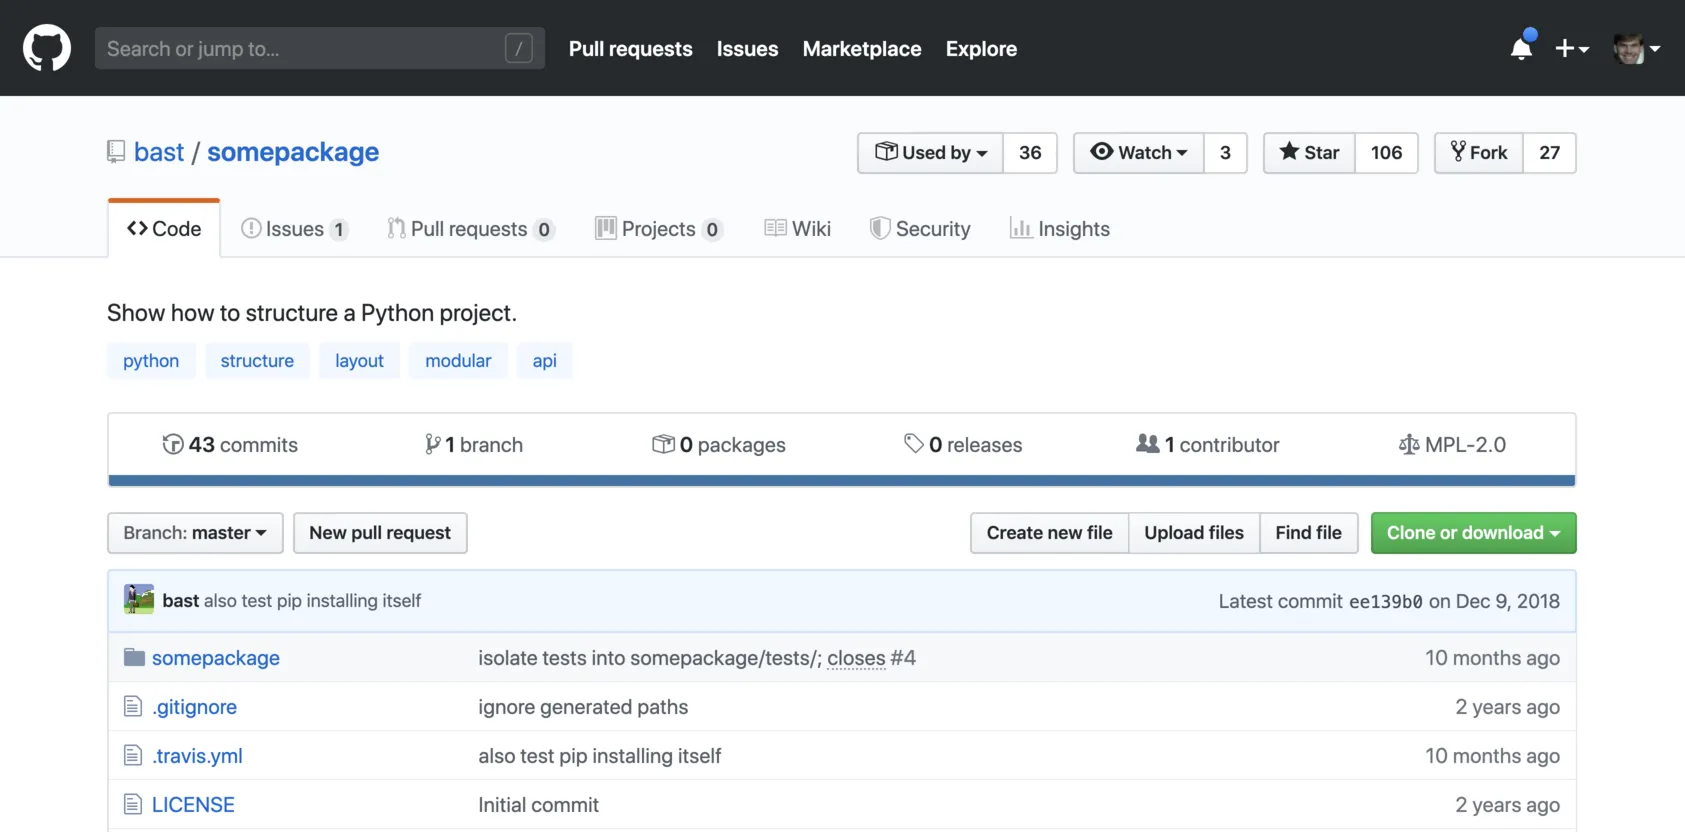Screen dimensions: 1685x832
Task: Open the .travis.yml file
Action: pyautogui.click(x=197, y=756)
